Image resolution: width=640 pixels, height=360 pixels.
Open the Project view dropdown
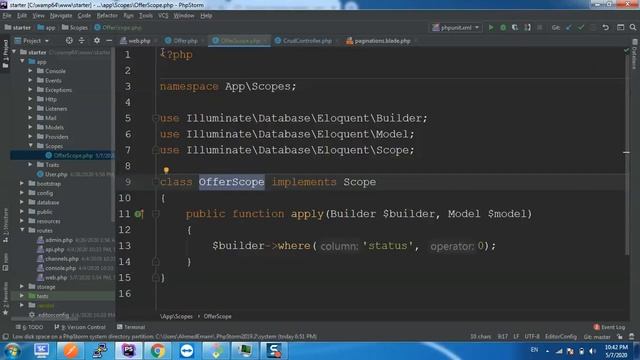tap(32, 40)
